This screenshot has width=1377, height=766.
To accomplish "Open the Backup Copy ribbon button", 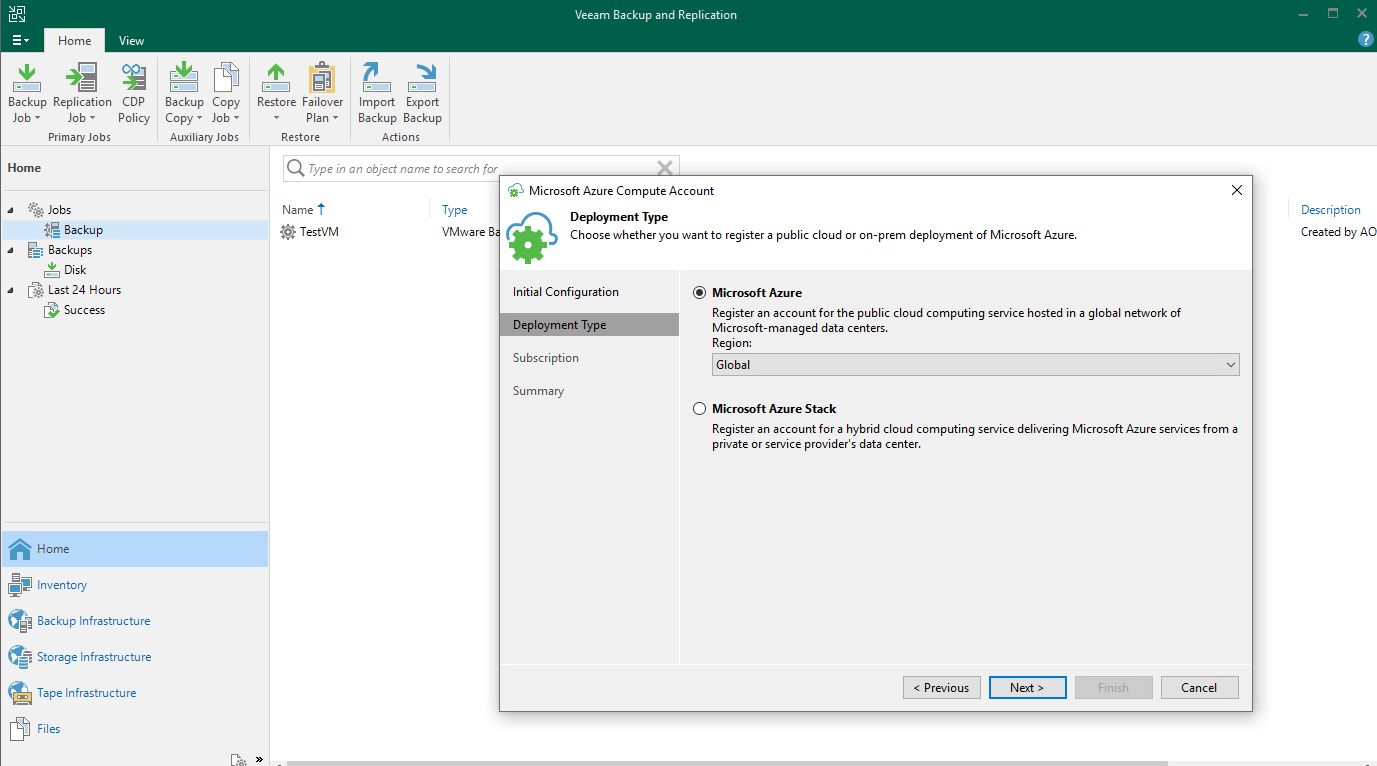I will click(x=184, y=92).
